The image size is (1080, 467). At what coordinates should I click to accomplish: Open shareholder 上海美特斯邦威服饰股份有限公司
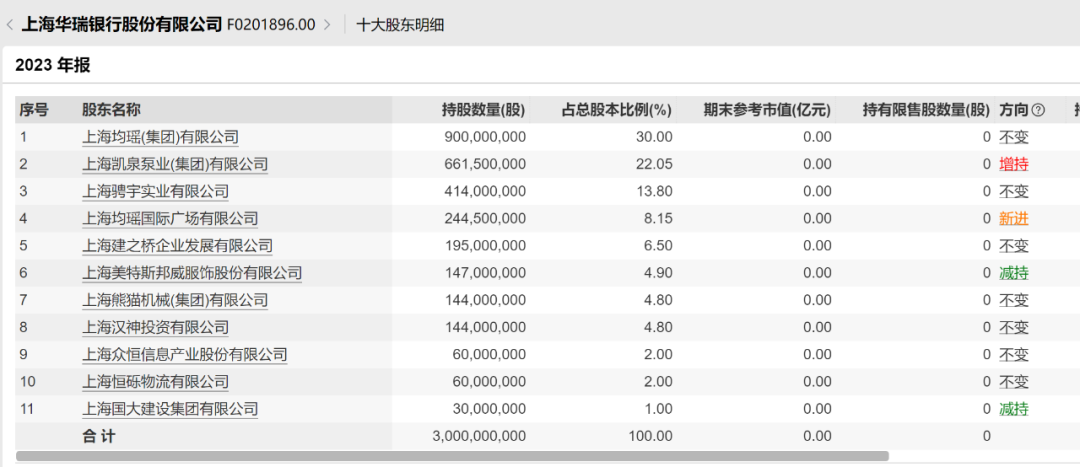click(192, 273)
